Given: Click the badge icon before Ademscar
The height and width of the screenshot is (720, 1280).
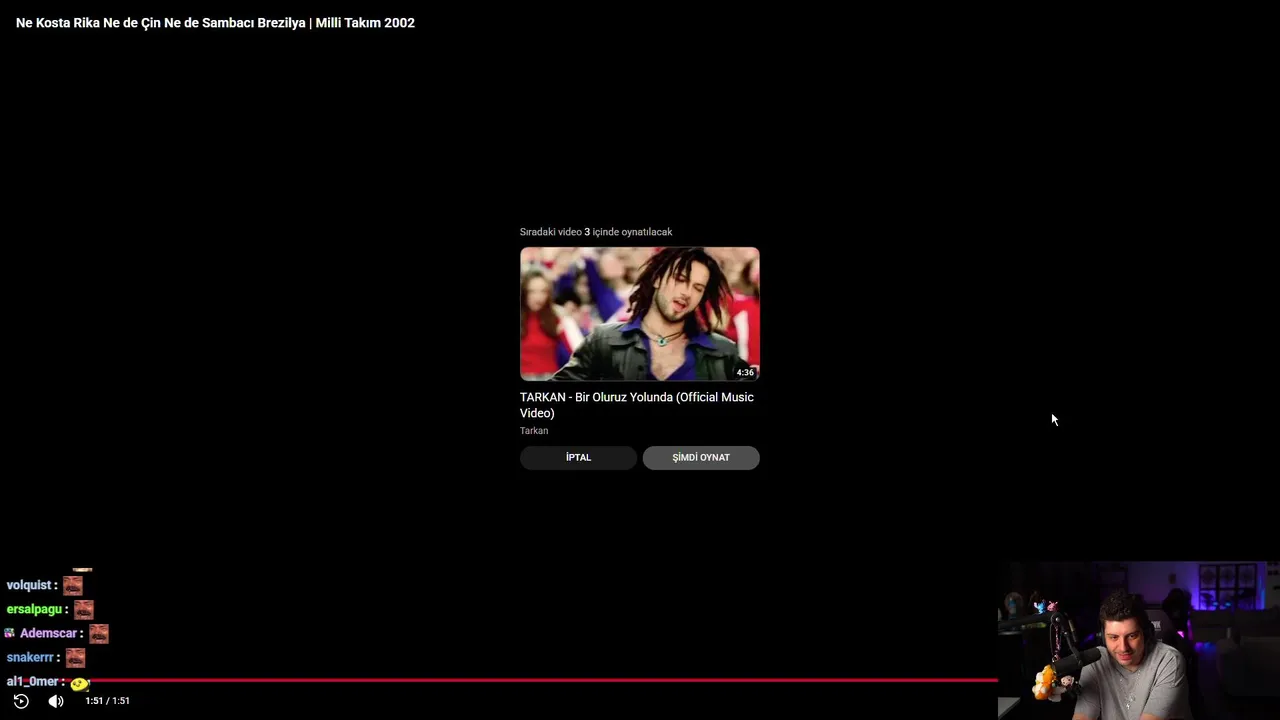Looking at the screenshot, I should point(10,633).
